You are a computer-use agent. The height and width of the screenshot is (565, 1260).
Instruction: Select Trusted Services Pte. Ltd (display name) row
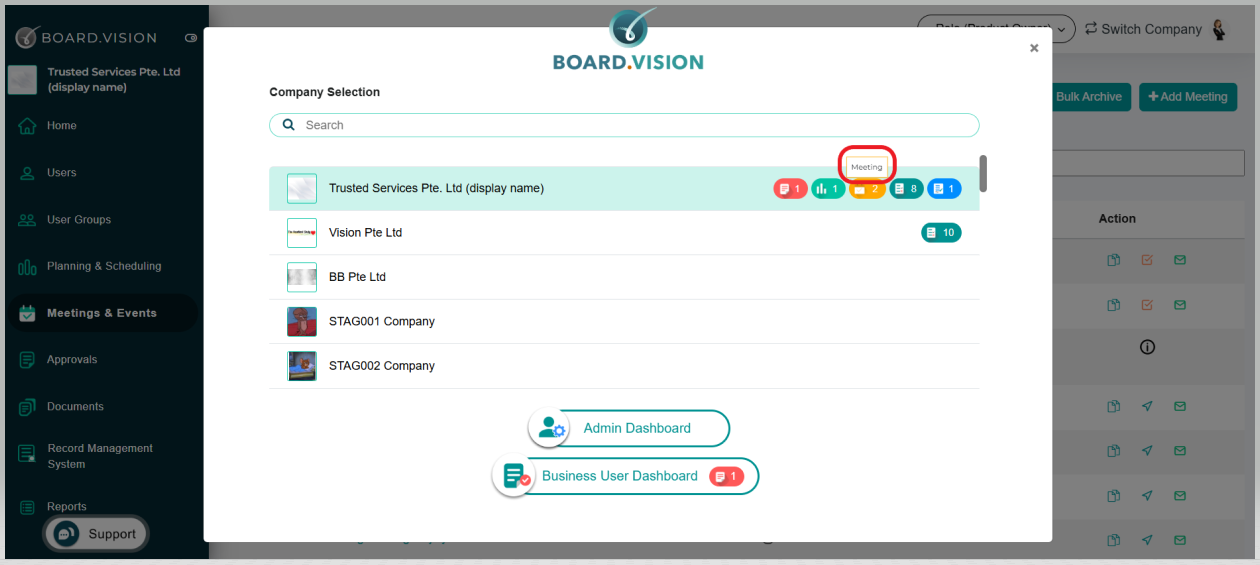pos(624,188)
